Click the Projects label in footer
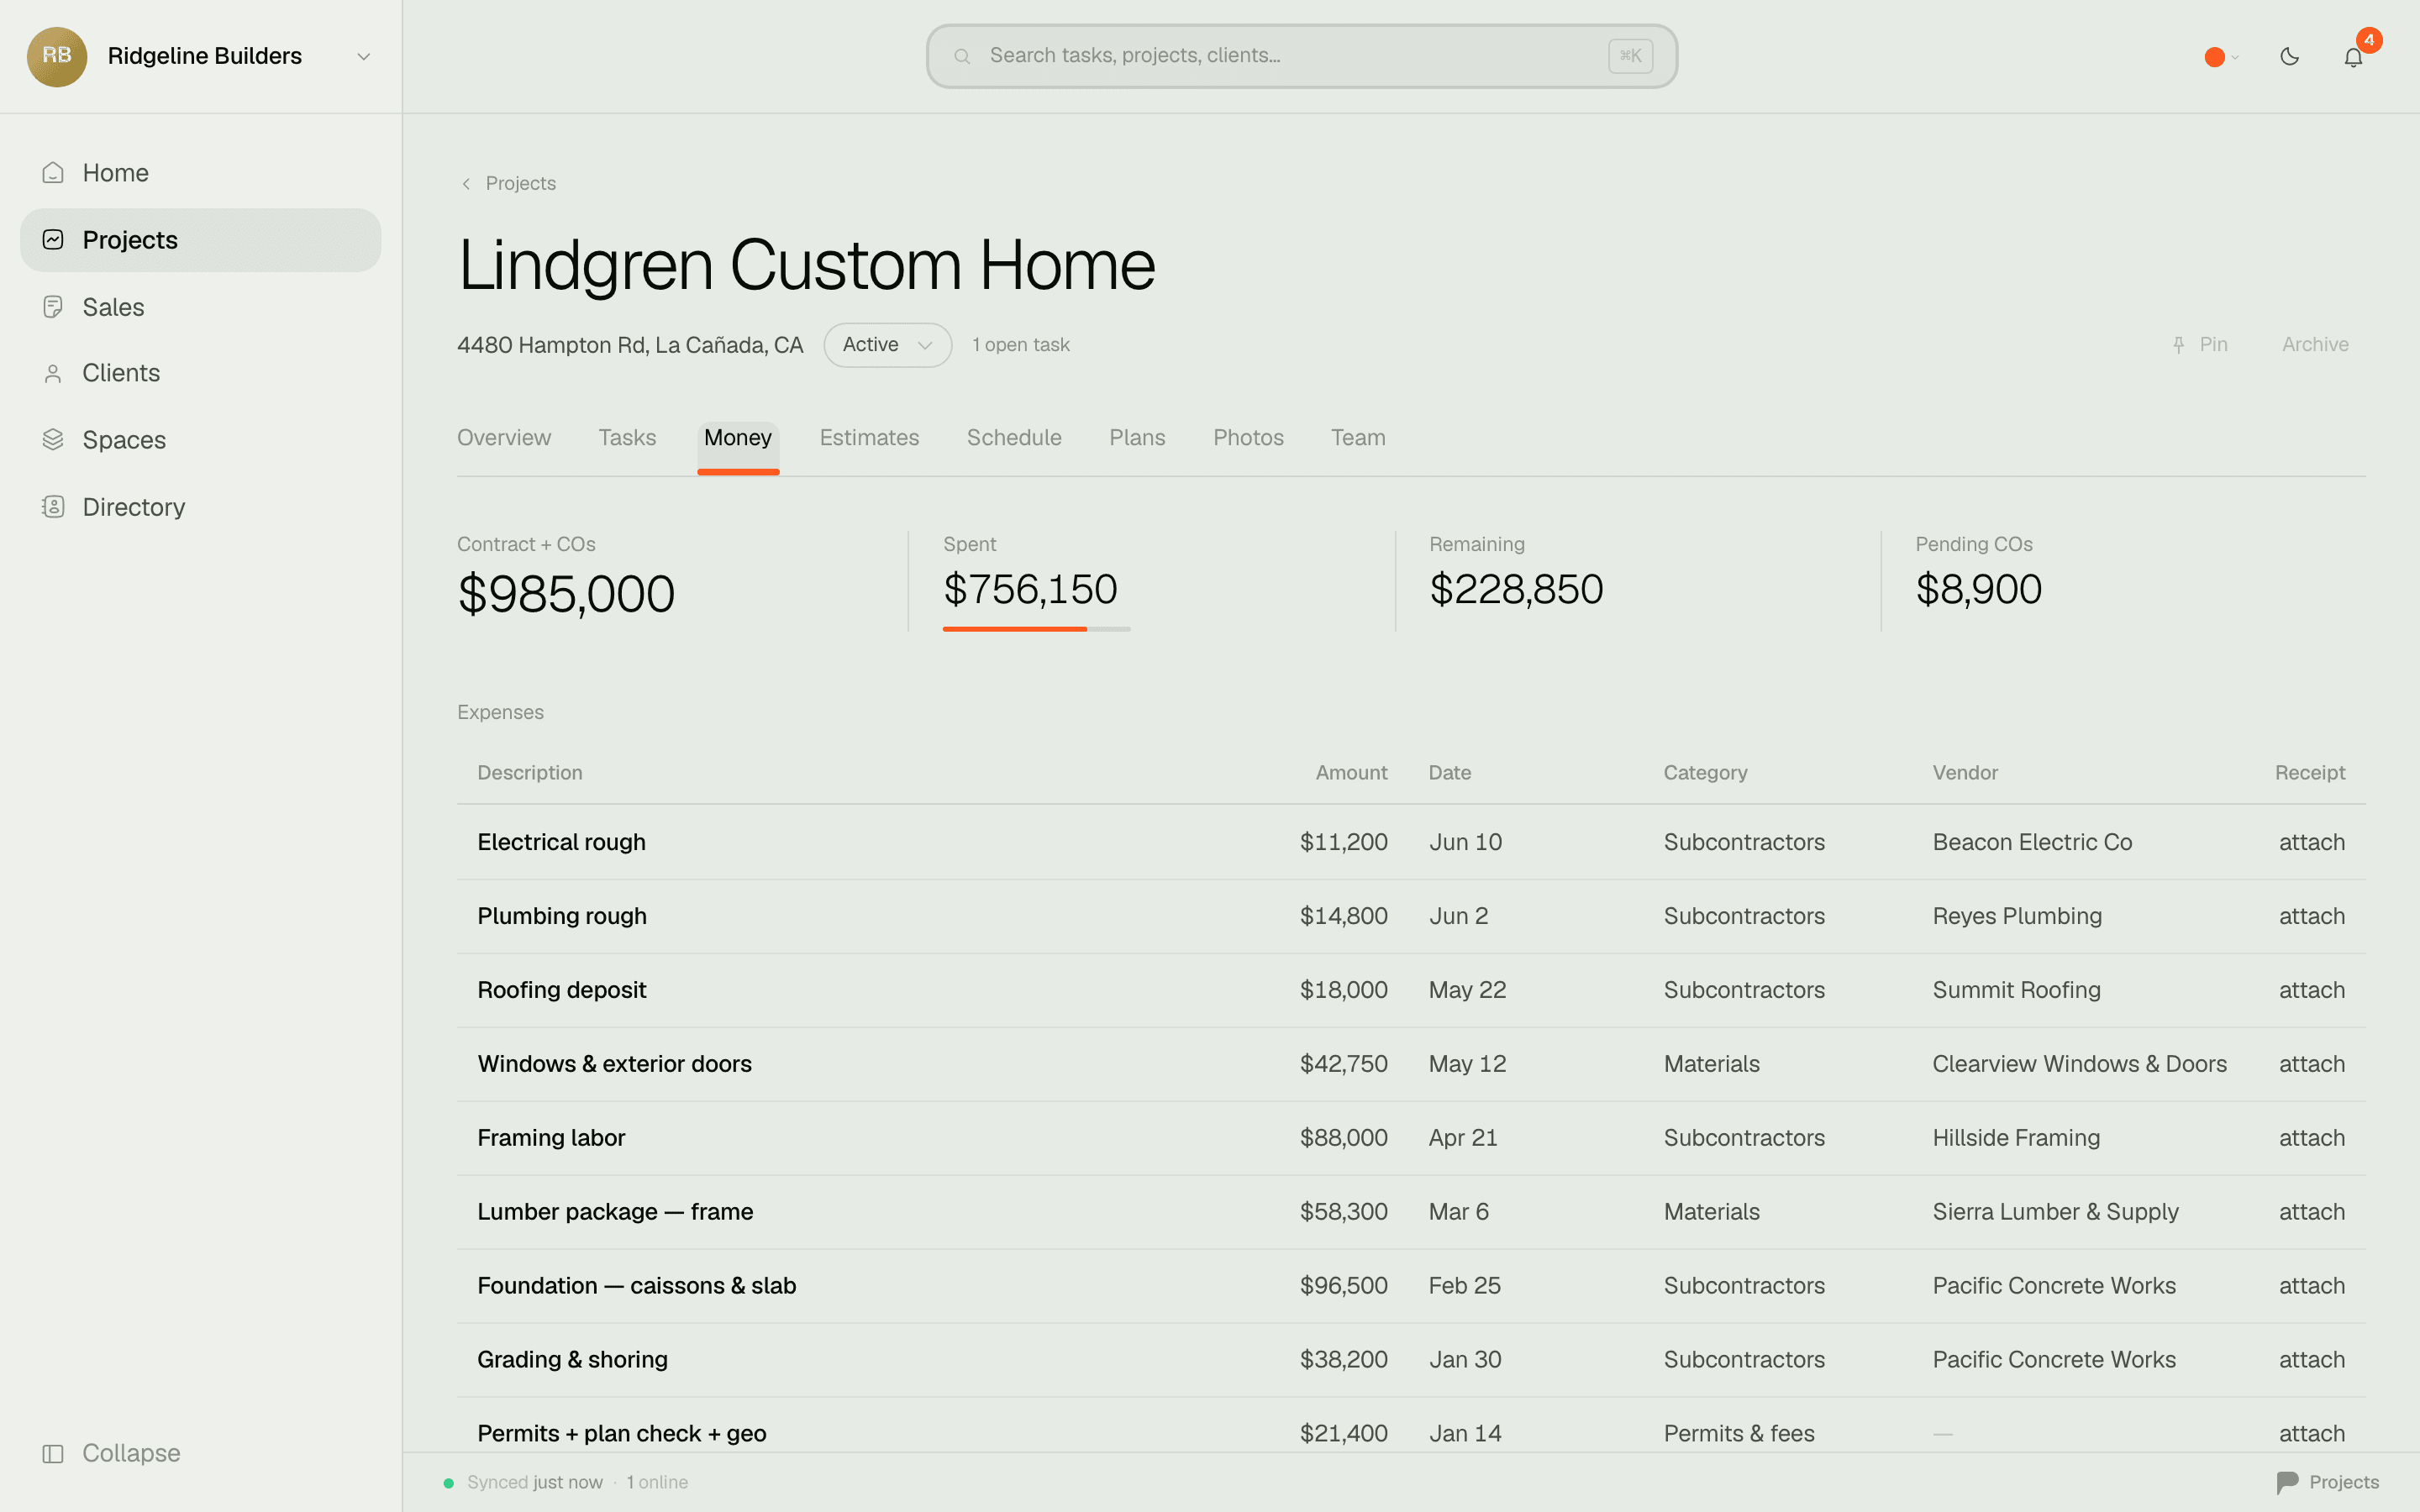The image size is (2420, 1512). tap(2344, 1482)
